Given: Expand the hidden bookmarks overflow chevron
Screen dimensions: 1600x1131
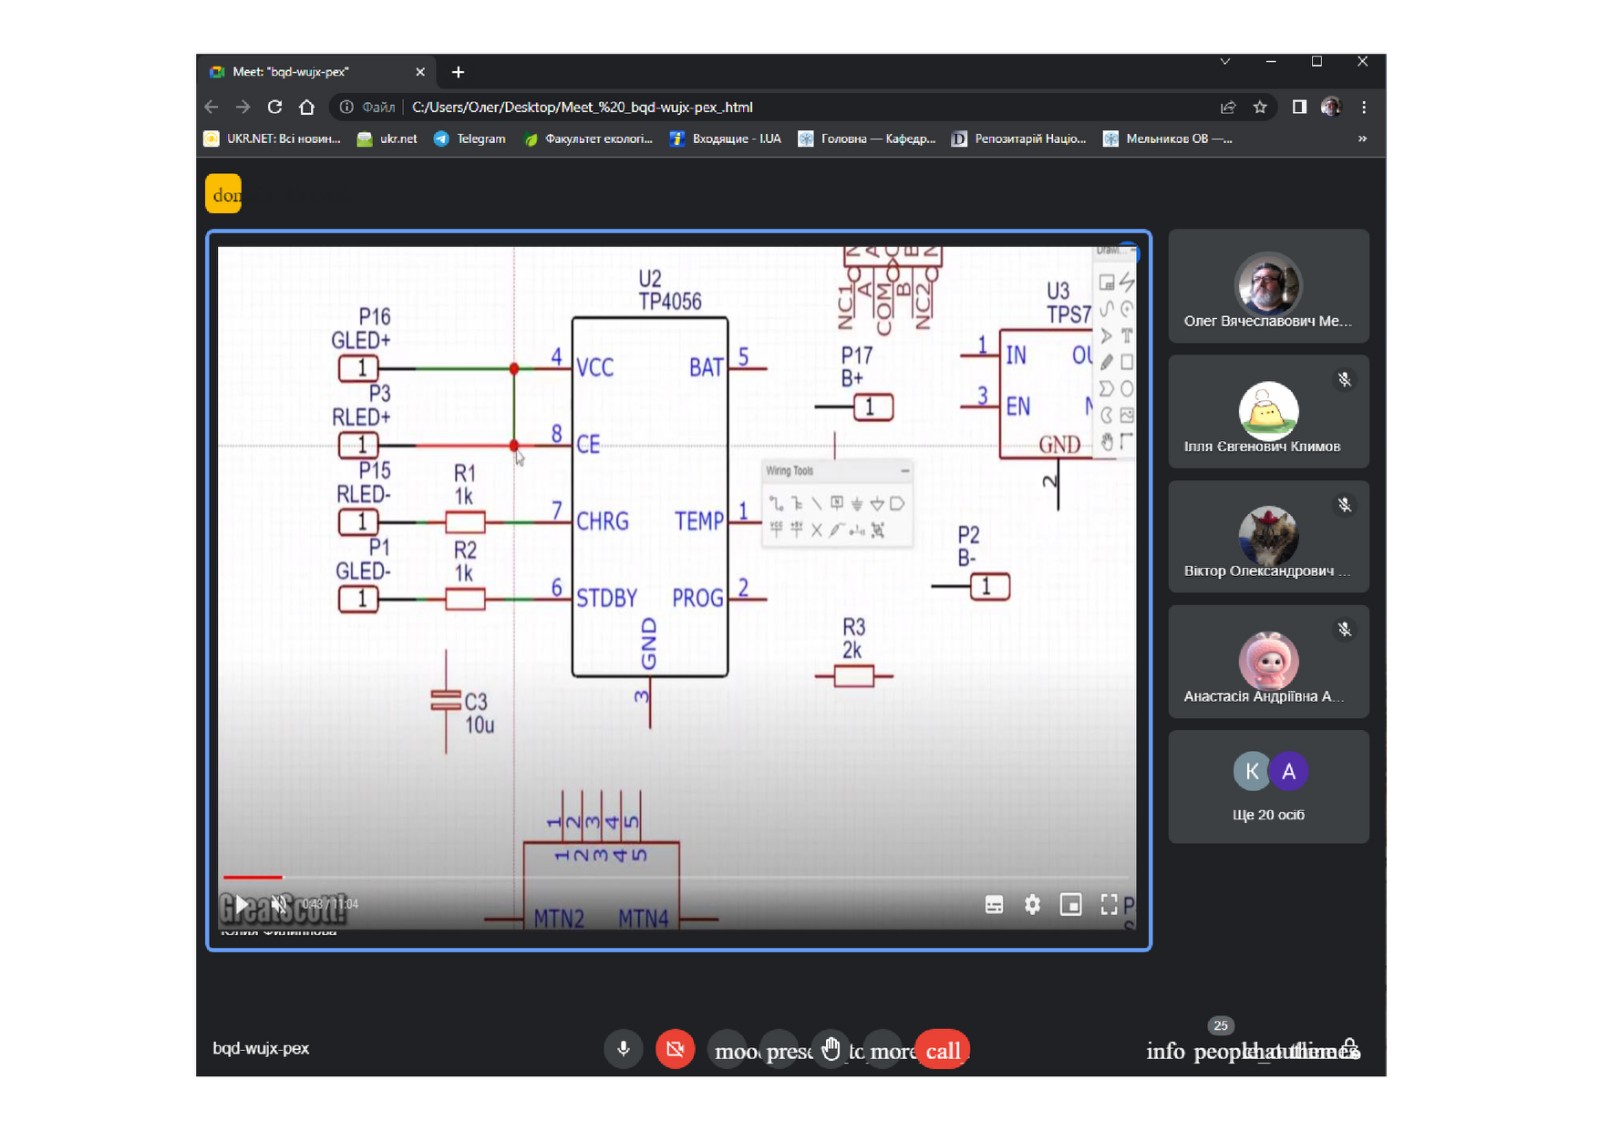Looking at the screenshot, I should pos(1362,139).
